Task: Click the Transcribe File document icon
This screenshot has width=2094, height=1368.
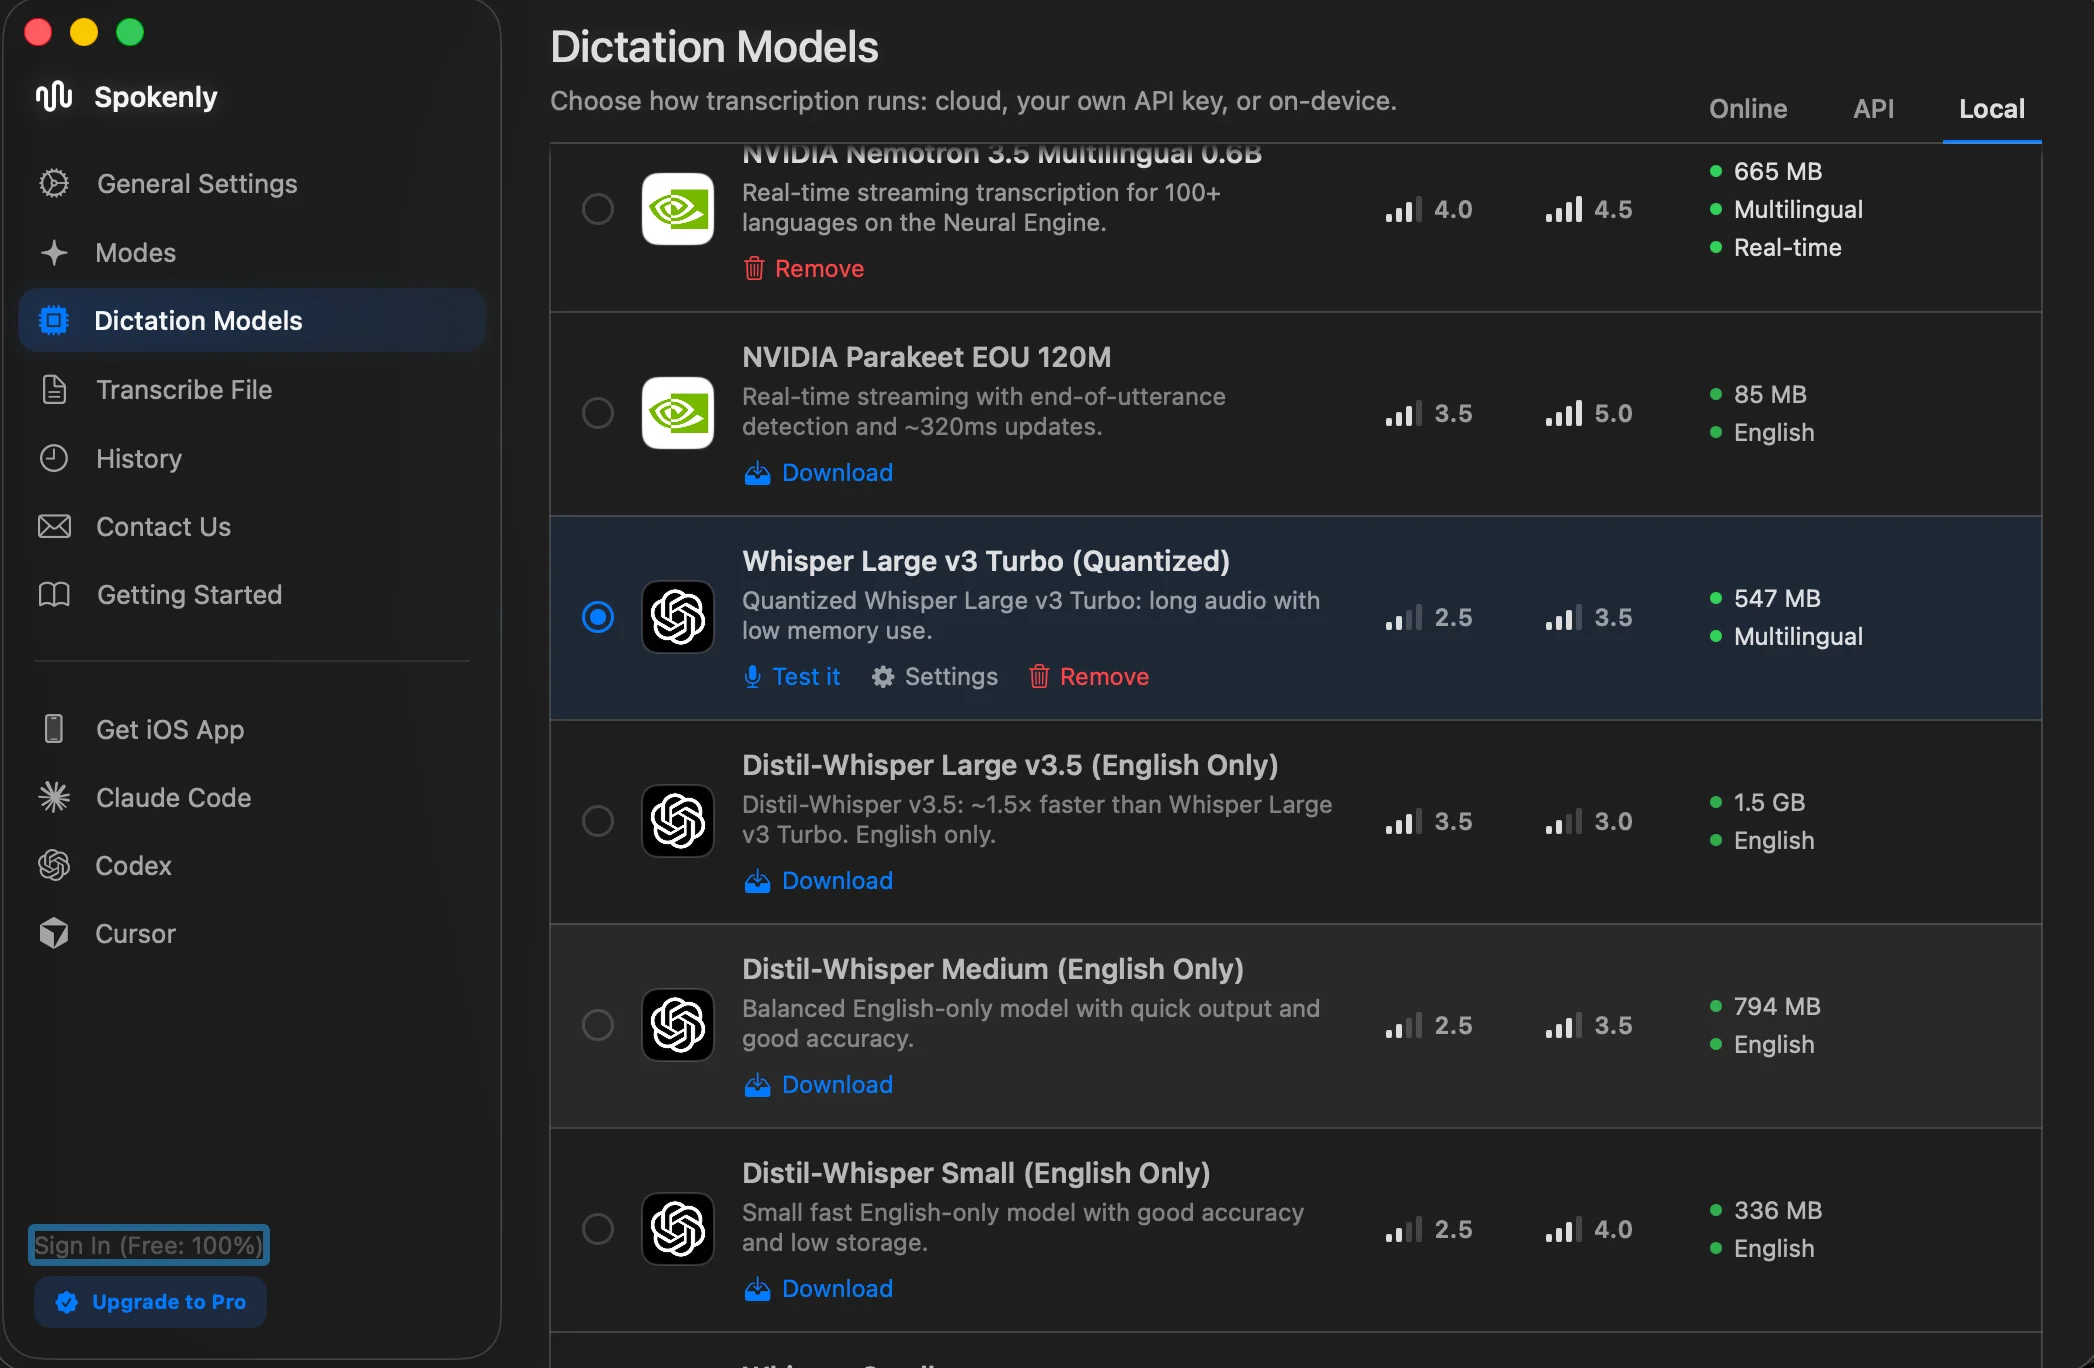Action: point(54,390)
